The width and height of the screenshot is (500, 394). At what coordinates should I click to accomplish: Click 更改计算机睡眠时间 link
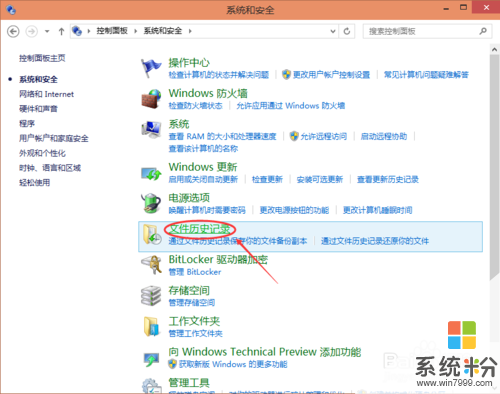(378, 210)
